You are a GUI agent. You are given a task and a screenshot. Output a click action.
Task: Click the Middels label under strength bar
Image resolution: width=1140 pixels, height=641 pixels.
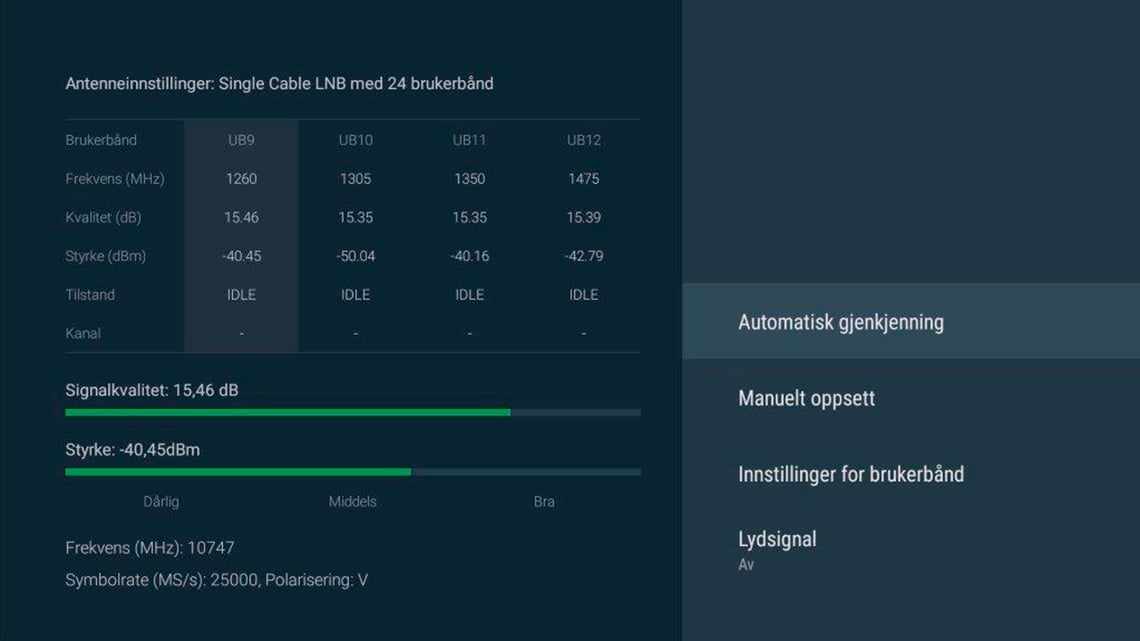(x=352, y=502)
